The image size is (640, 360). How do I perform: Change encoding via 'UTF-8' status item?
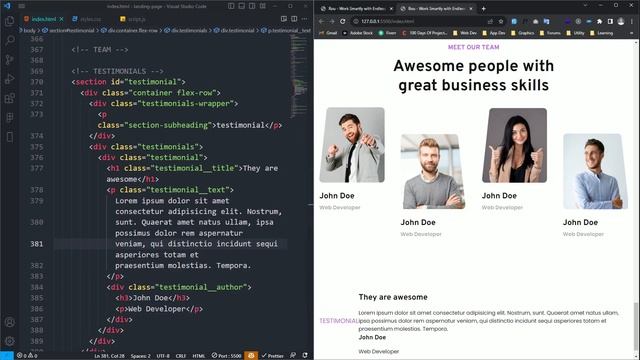pos(163,356)
